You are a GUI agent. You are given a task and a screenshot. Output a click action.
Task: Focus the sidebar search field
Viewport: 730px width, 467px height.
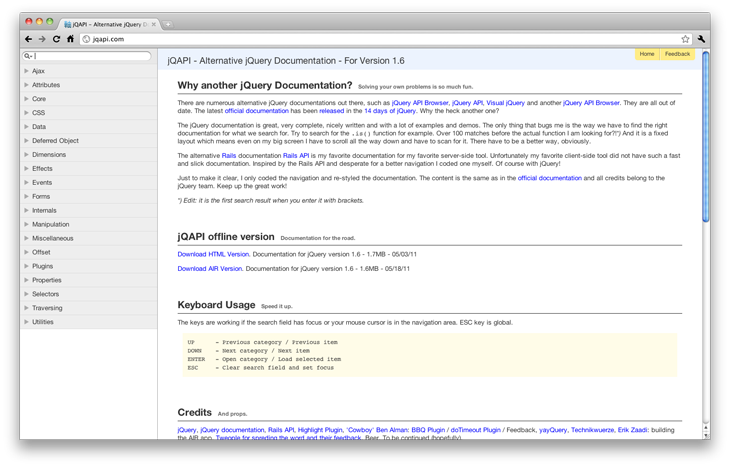coord(92,57)
